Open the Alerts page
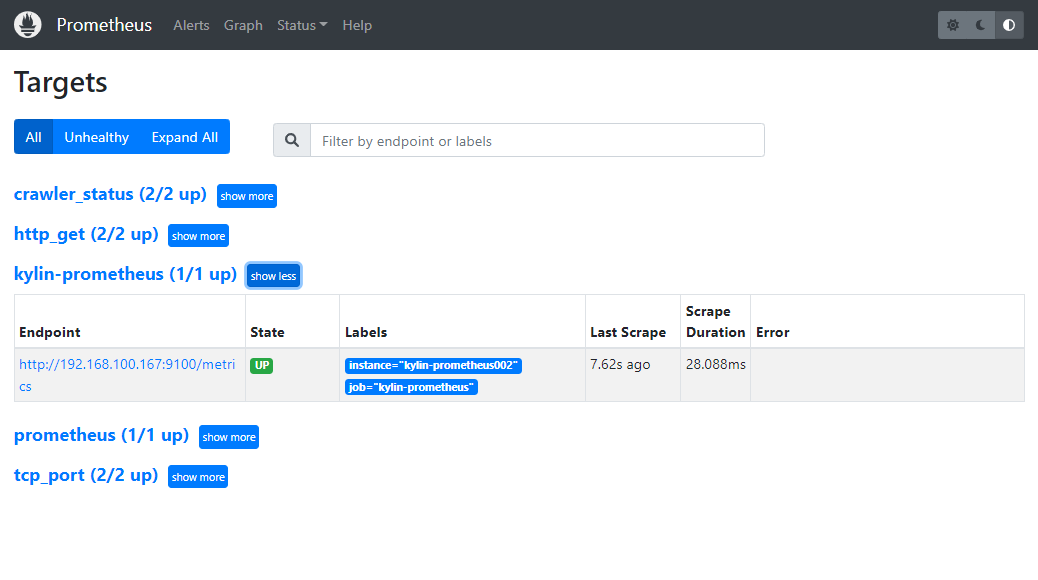Screen dimensions: 1038x580 (191, 25)
